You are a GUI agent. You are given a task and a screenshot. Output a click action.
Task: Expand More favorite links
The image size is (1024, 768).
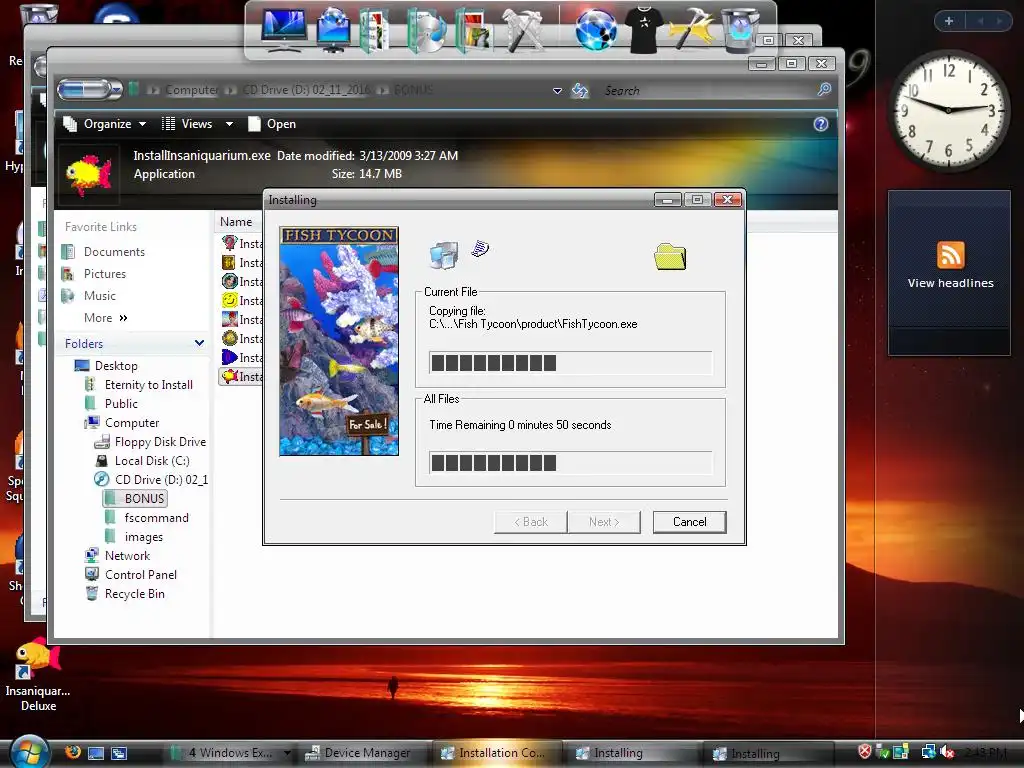(x=106, y=318)
